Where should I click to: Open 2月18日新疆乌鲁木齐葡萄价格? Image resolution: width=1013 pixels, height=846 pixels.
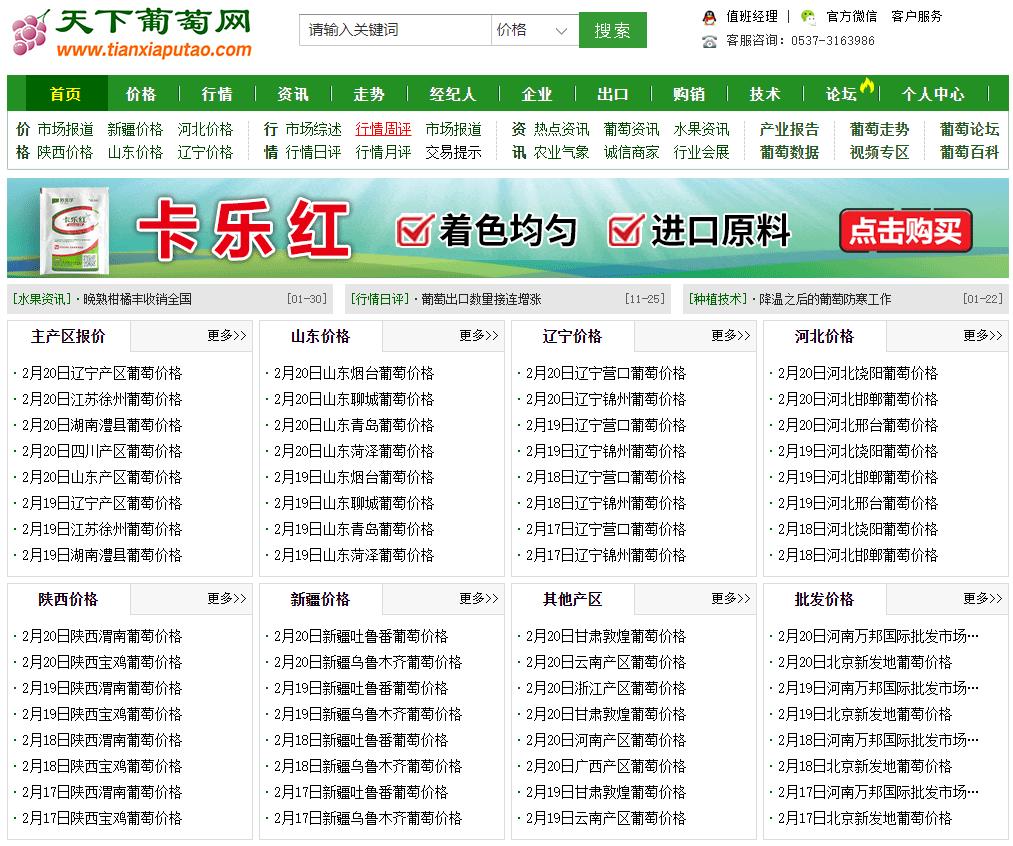click(368, 767)
